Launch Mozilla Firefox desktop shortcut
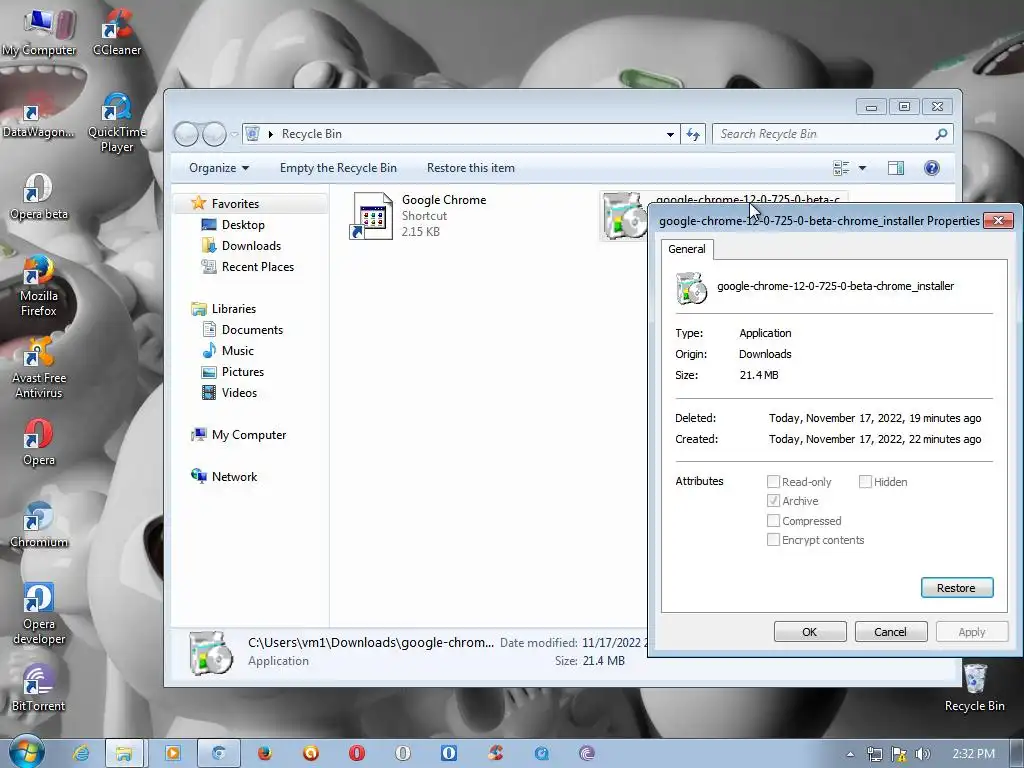 pyautogui.click(x=39, y=286)
